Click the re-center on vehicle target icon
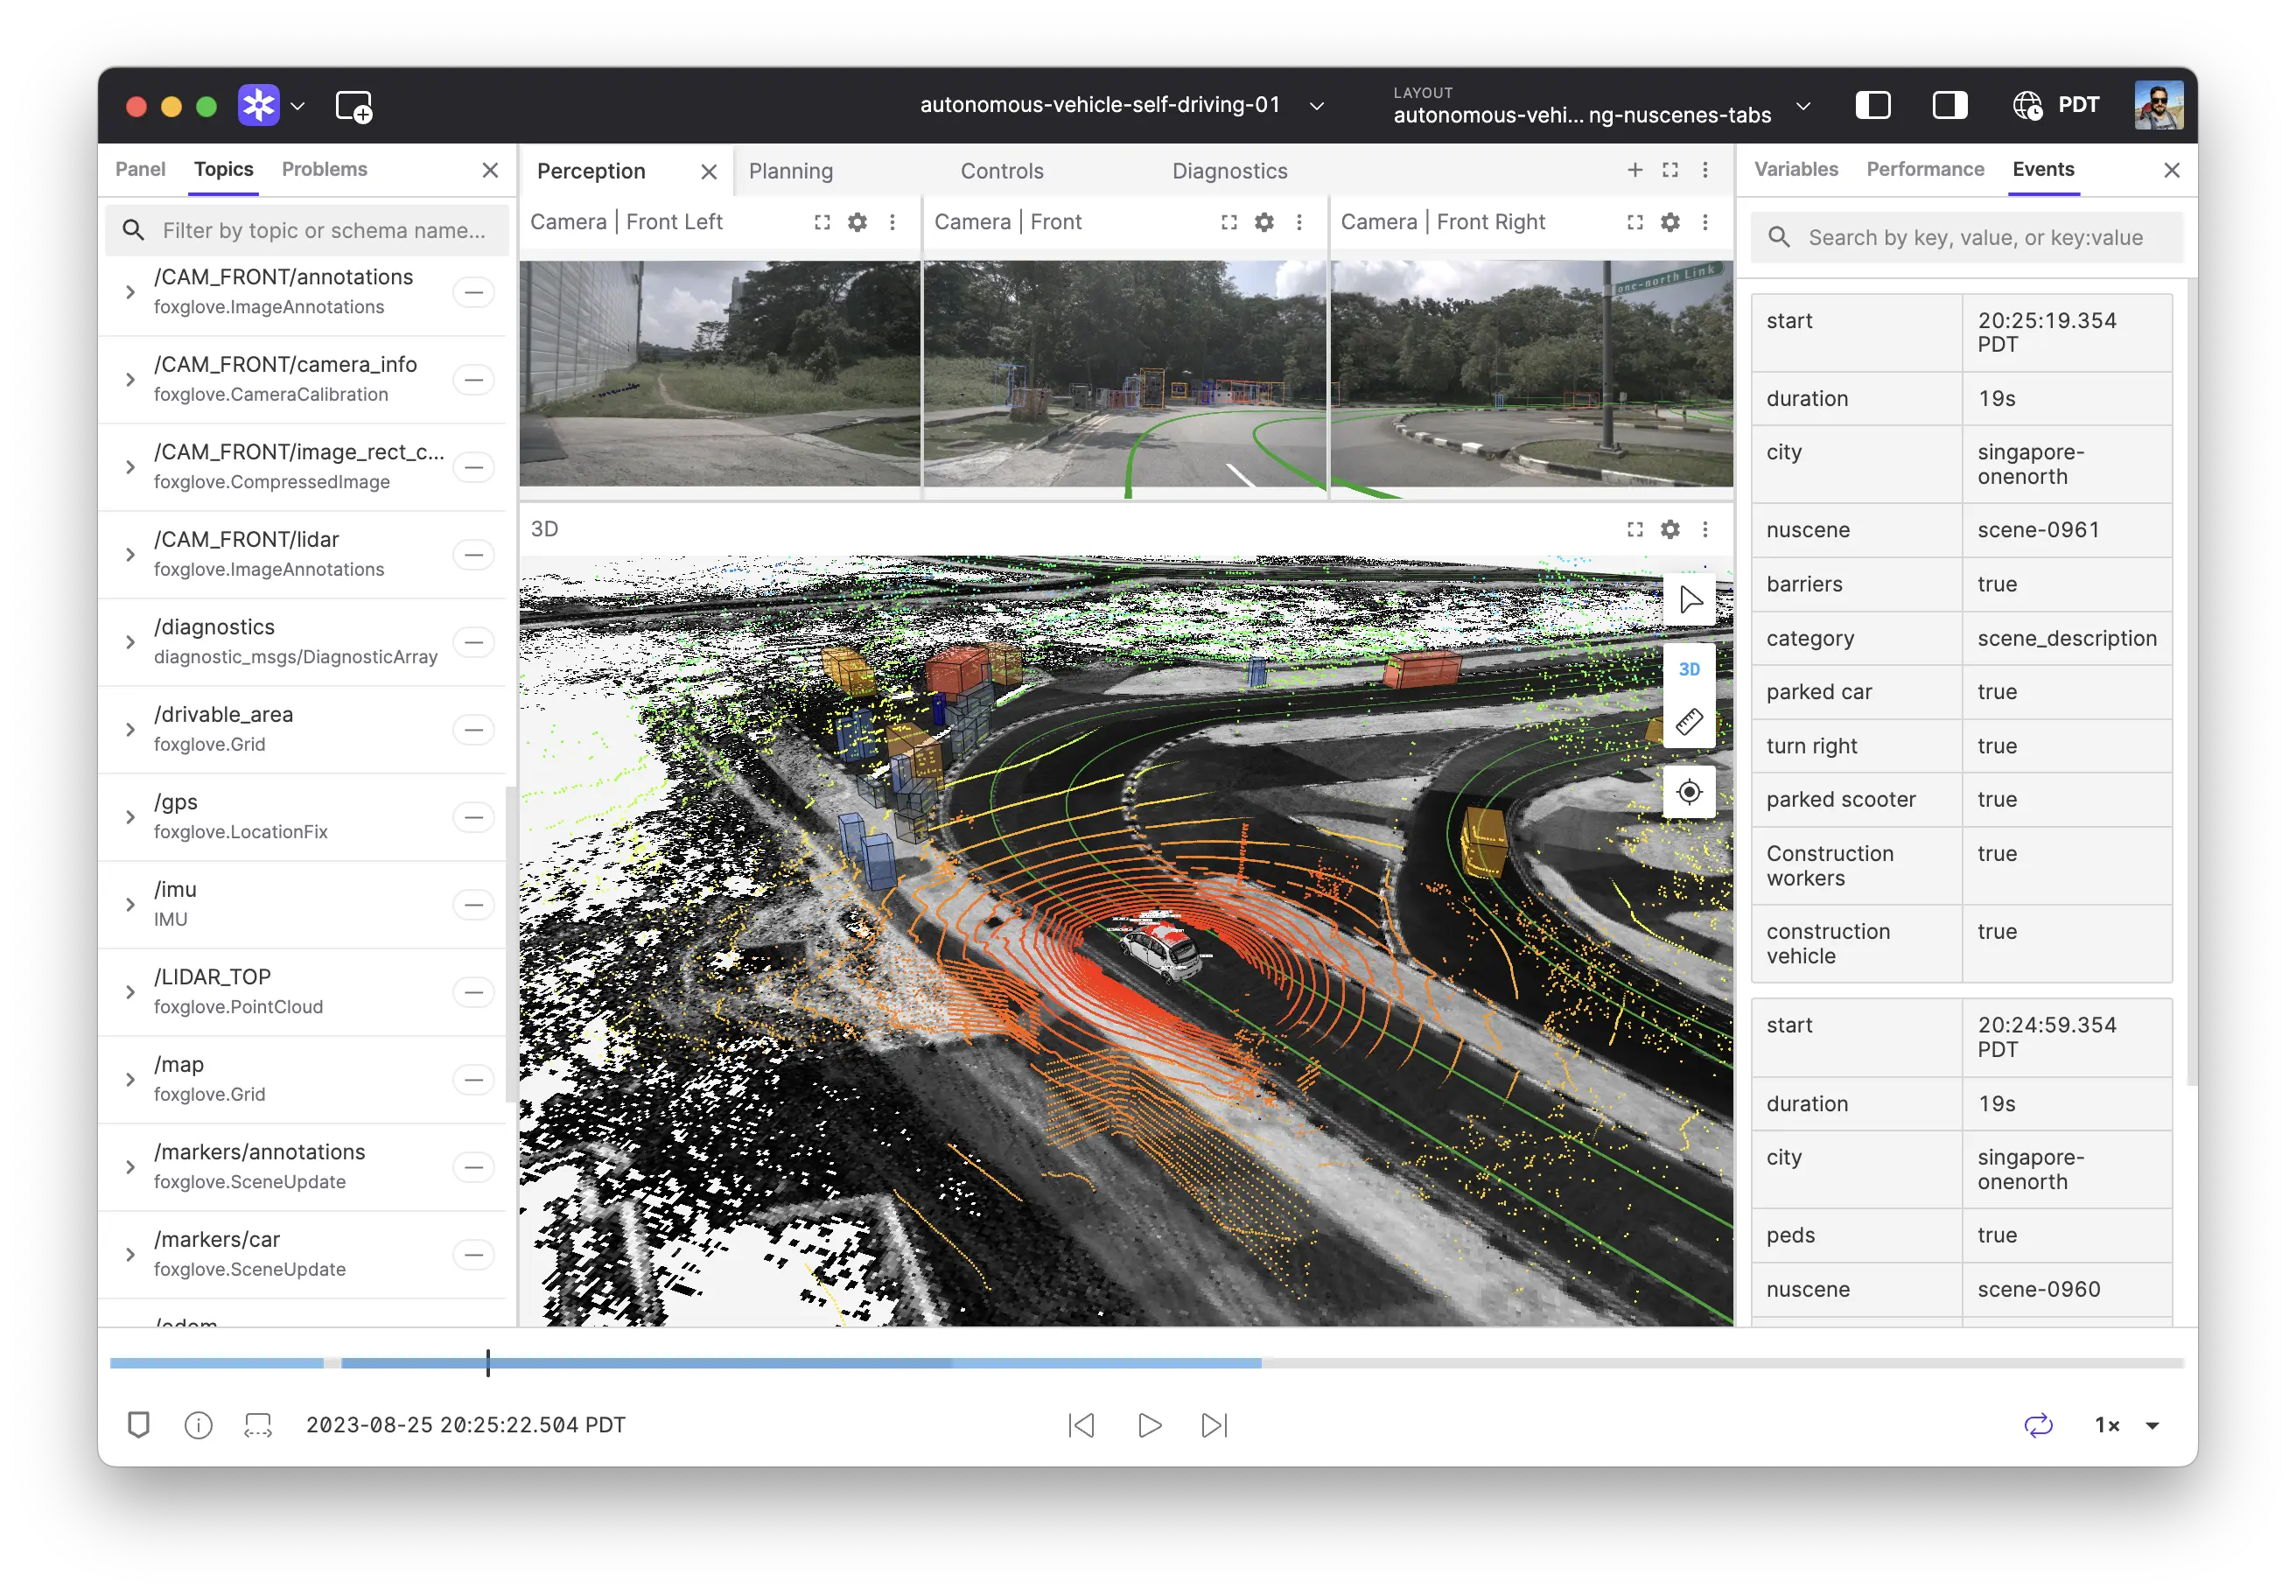This screenshot has width=2296, height=1596. (1689, 792)
